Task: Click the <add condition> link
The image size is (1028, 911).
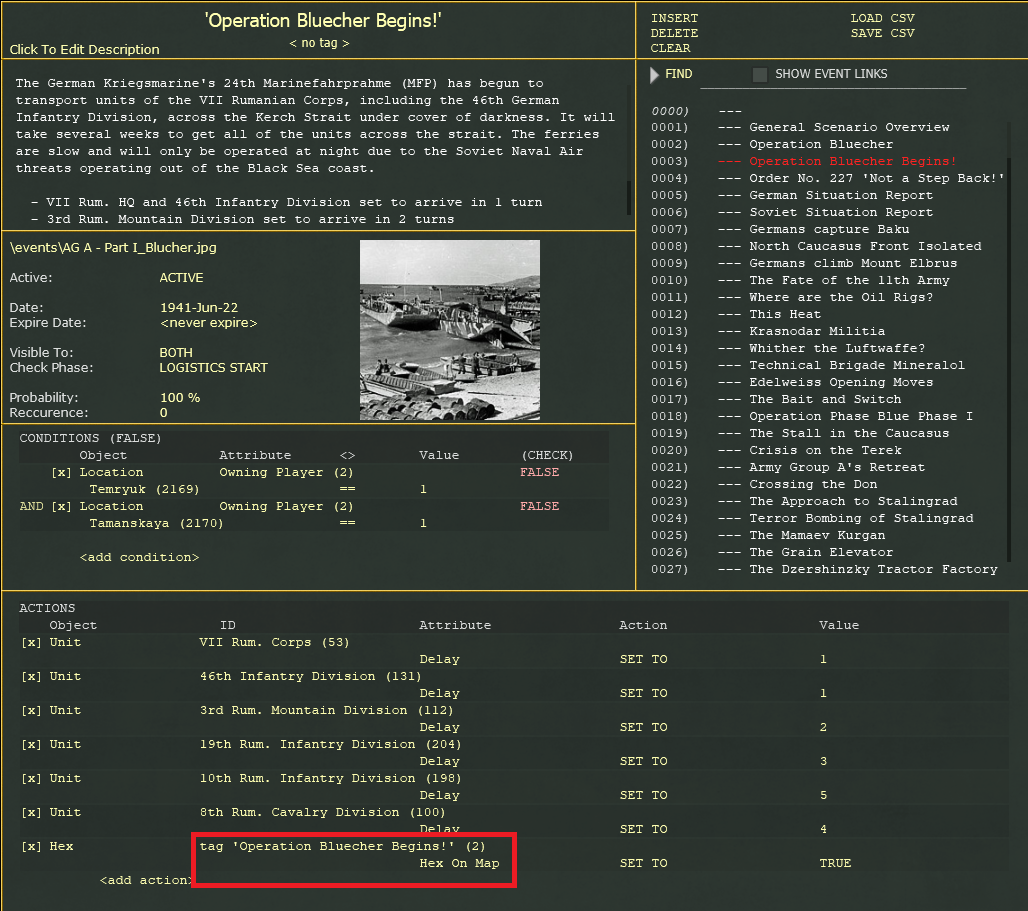Action: [139, 558]
